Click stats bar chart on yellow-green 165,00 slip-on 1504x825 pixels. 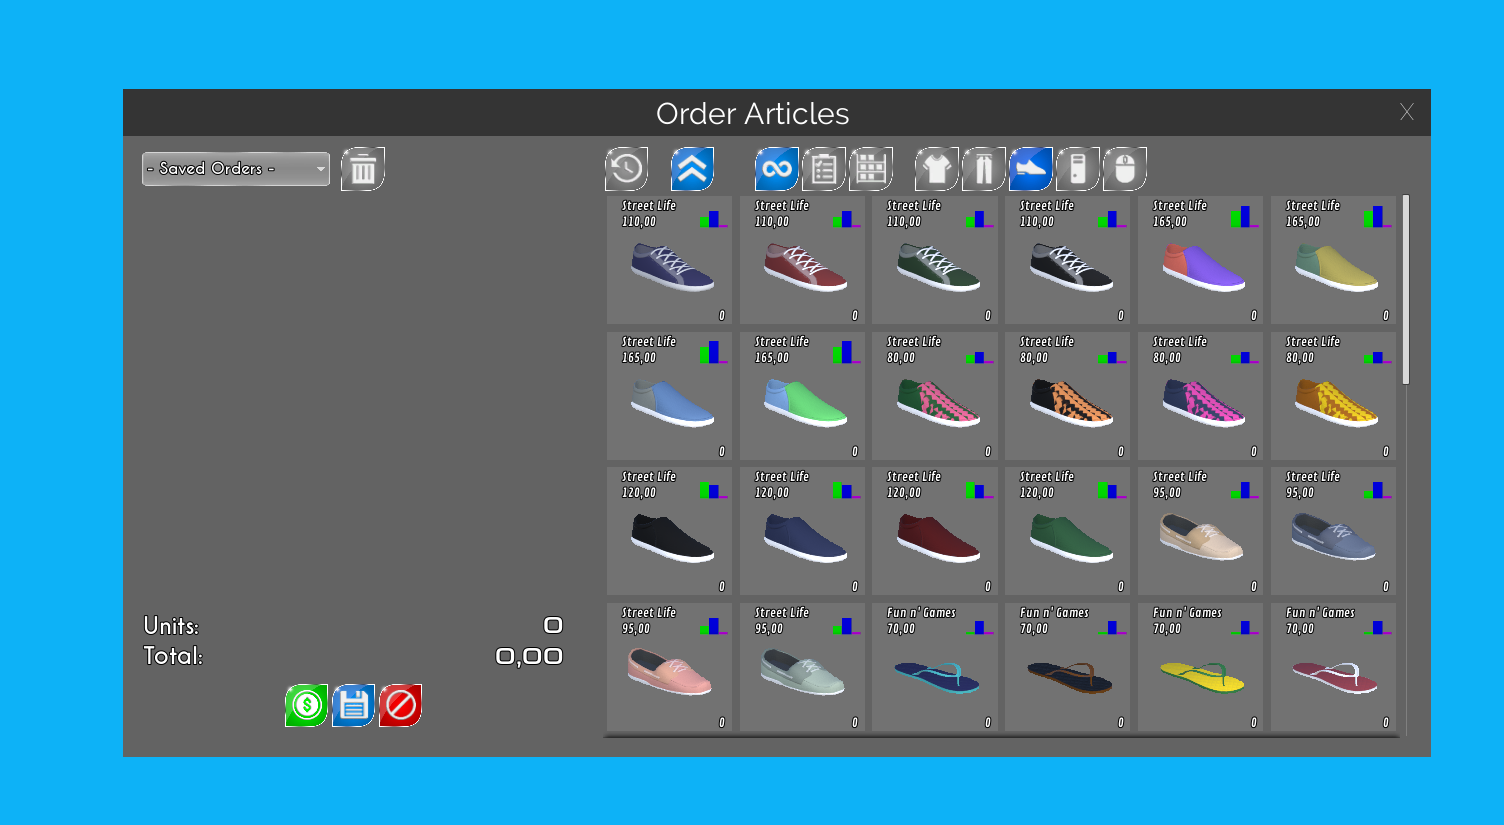(x=1378, y=217)
